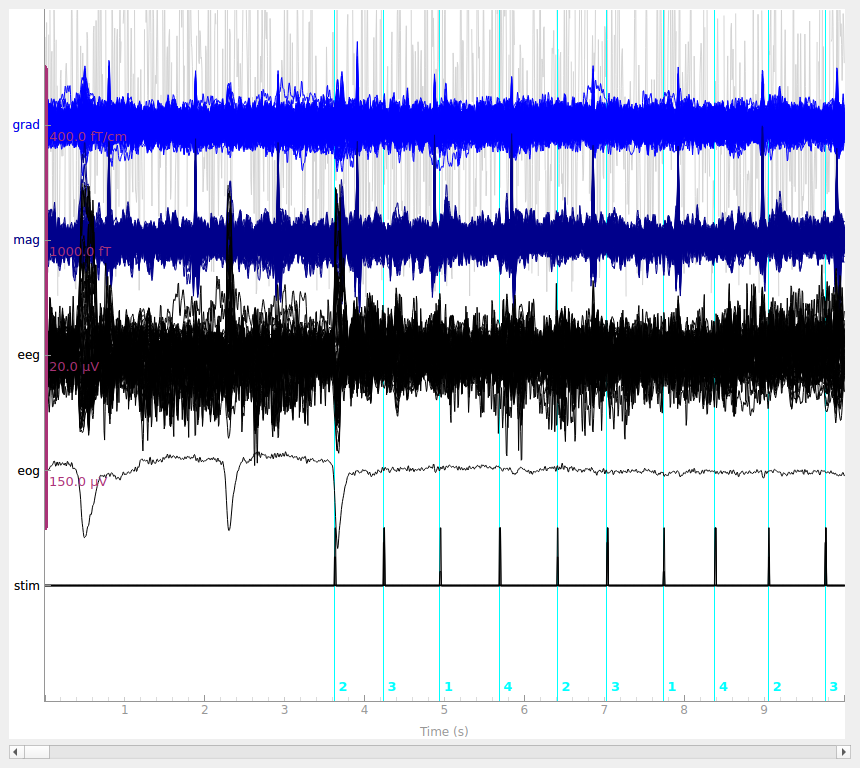The width and height of the screenshot is (860, 768).
Task: Click cyan event label 2 near 9.1 s
Action: click(777, 687)
